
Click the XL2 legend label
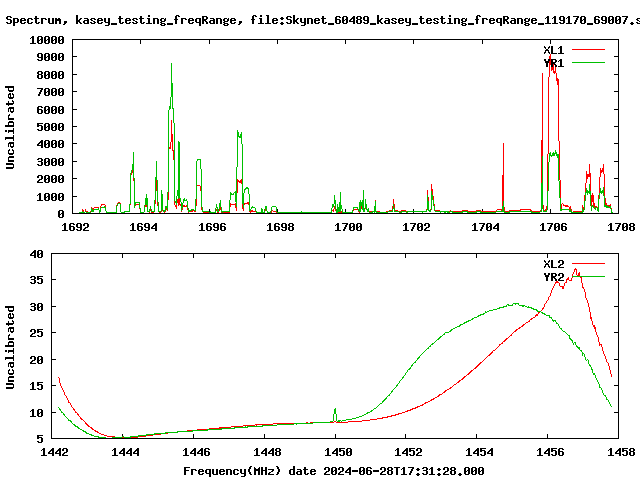[553, 264]
